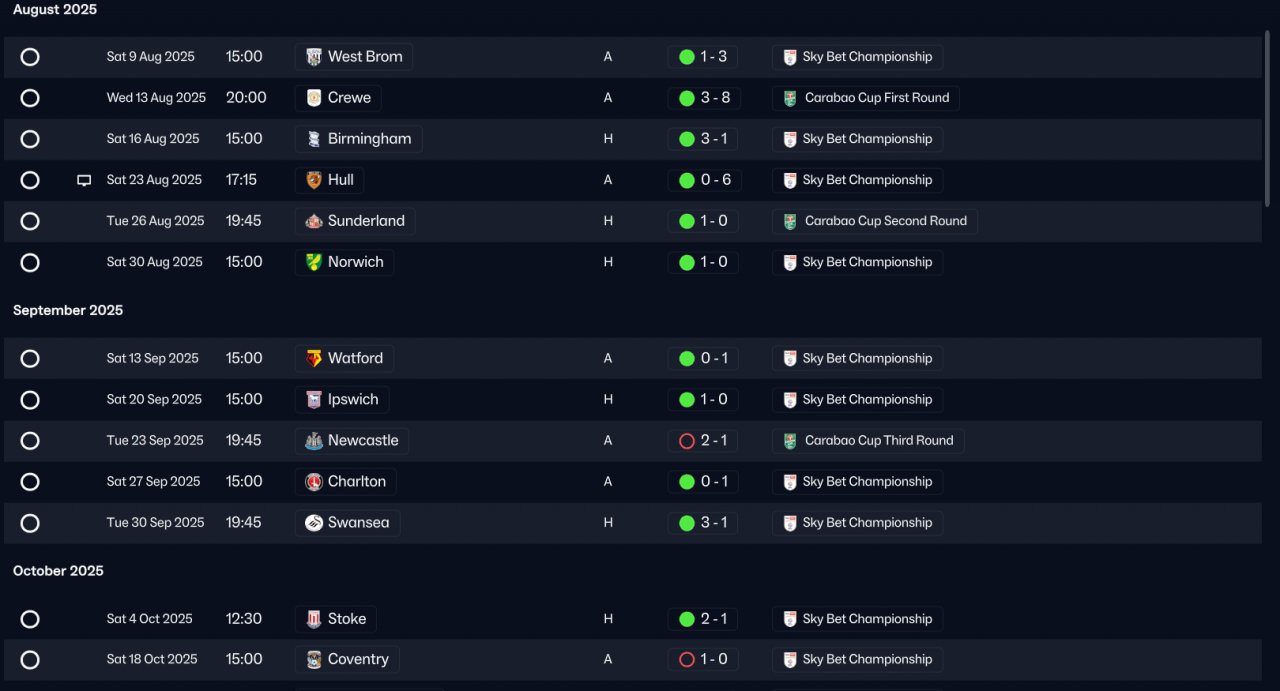Screen dimensions: 1280x691
Task: Select the radio circle for Swansea fixture
Action: point(30,523)
